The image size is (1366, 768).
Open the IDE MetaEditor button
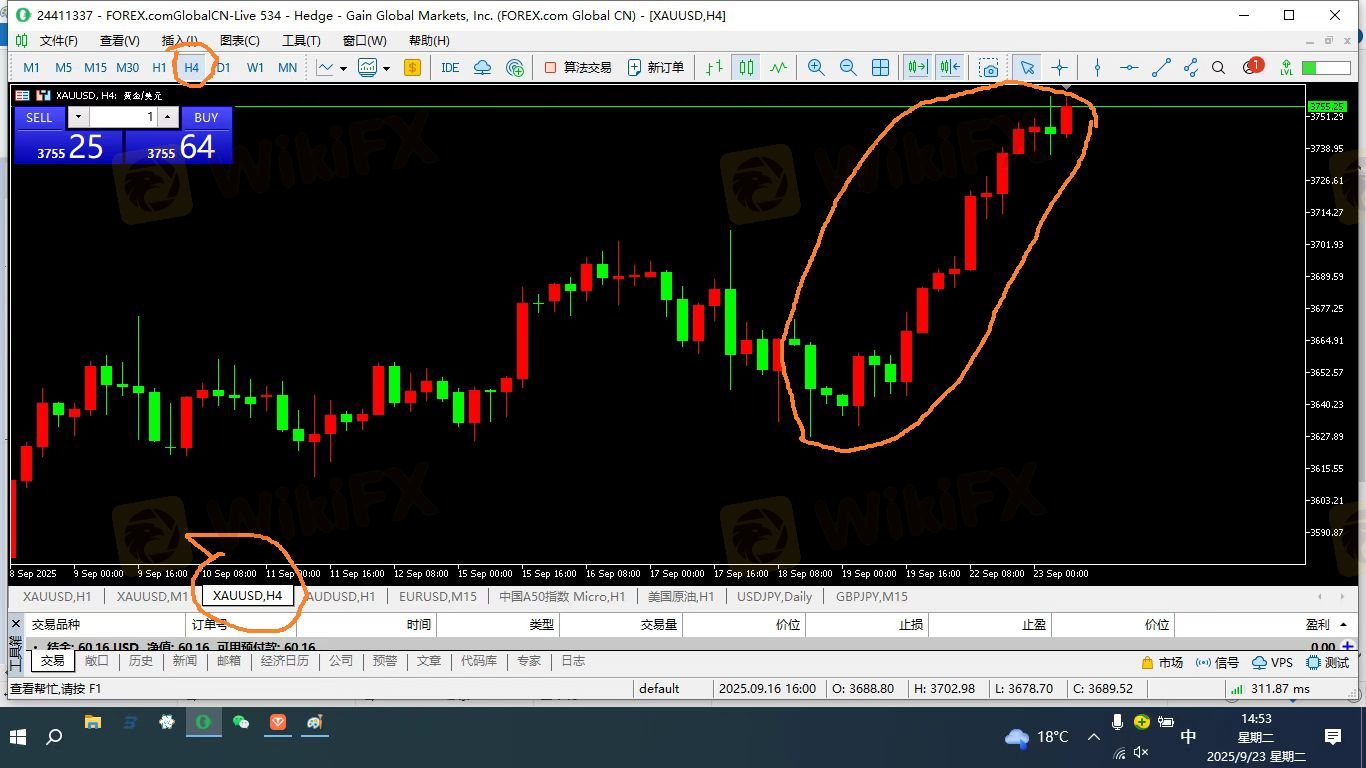click(450, 68)
